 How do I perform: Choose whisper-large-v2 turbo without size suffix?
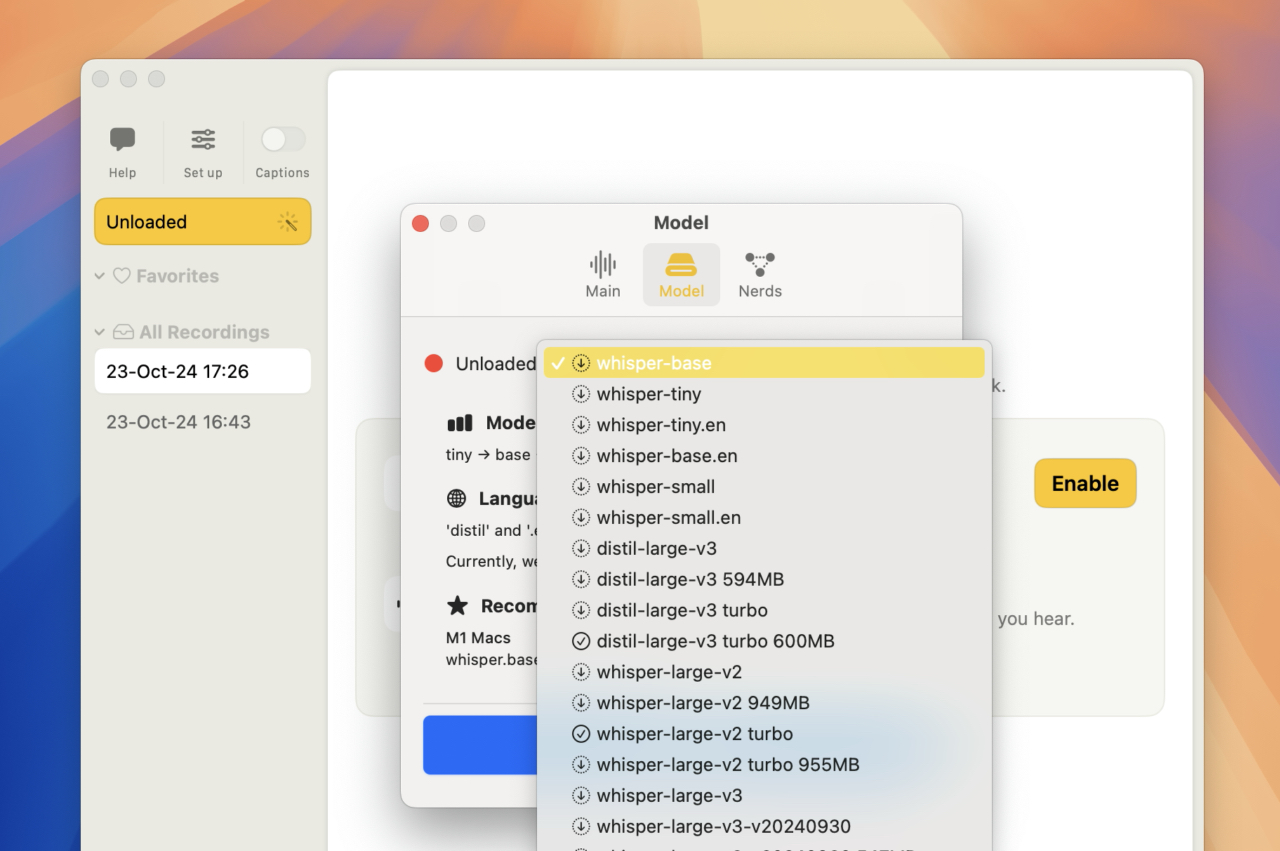point(764,734)
